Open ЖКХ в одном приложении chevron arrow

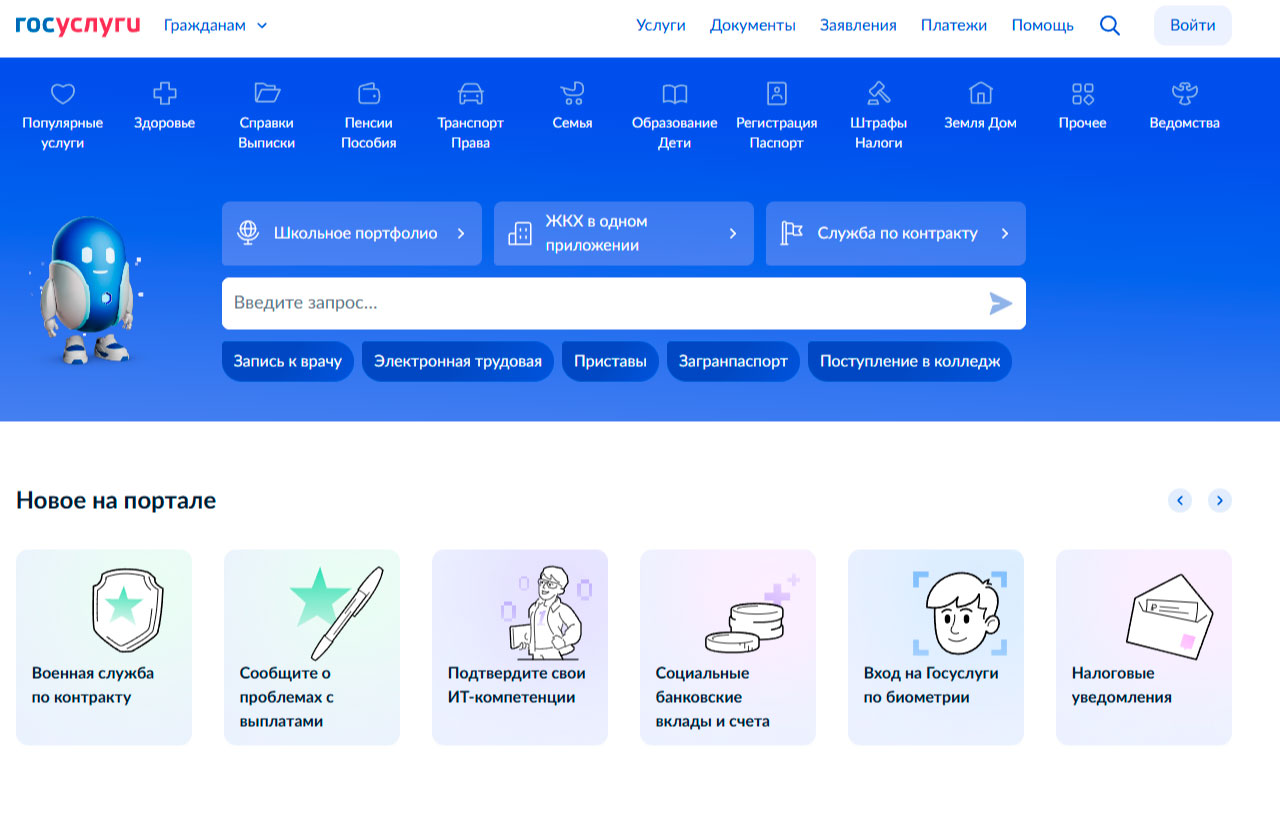tap(733, 233)
